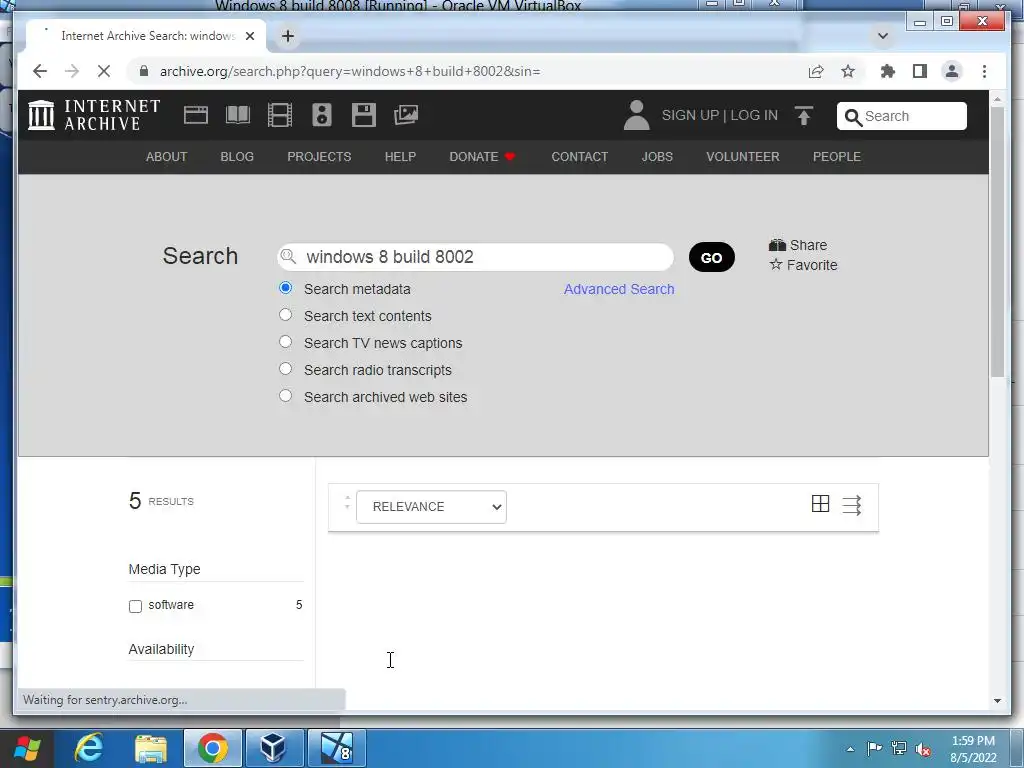This screenshot has width=1024, height=768.
Task: Open the RELEVANCE sort dropdown
Action: (431, 507)
